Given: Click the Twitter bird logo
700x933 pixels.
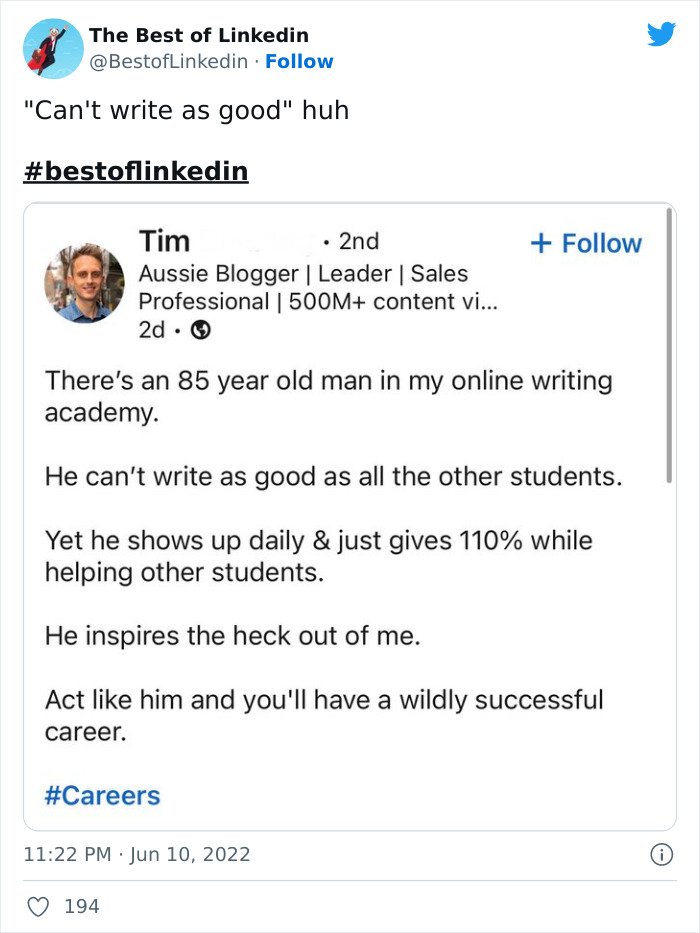Looking at the screenshot, I should click(x=662, y=33).
